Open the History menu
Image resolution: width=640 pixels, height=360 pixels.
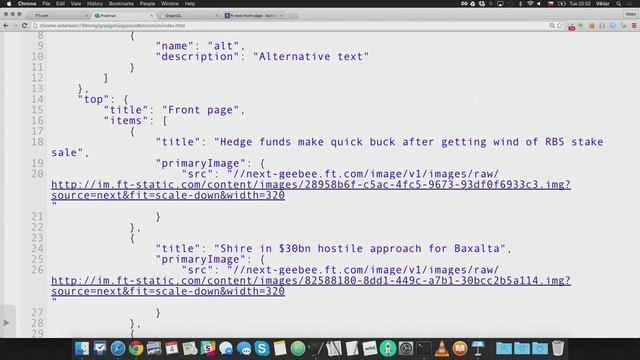(95, 4)
